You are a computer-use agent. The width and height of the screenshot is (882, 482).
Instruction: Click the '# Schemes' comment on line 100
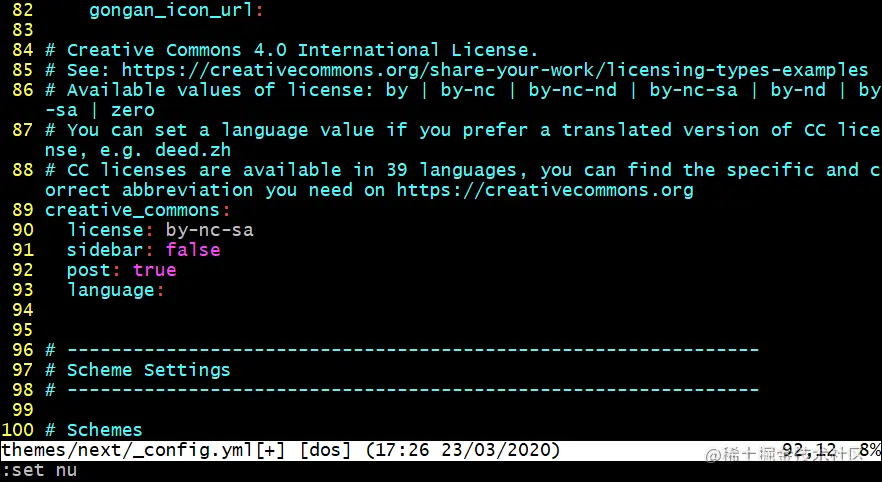coord(93,430)
